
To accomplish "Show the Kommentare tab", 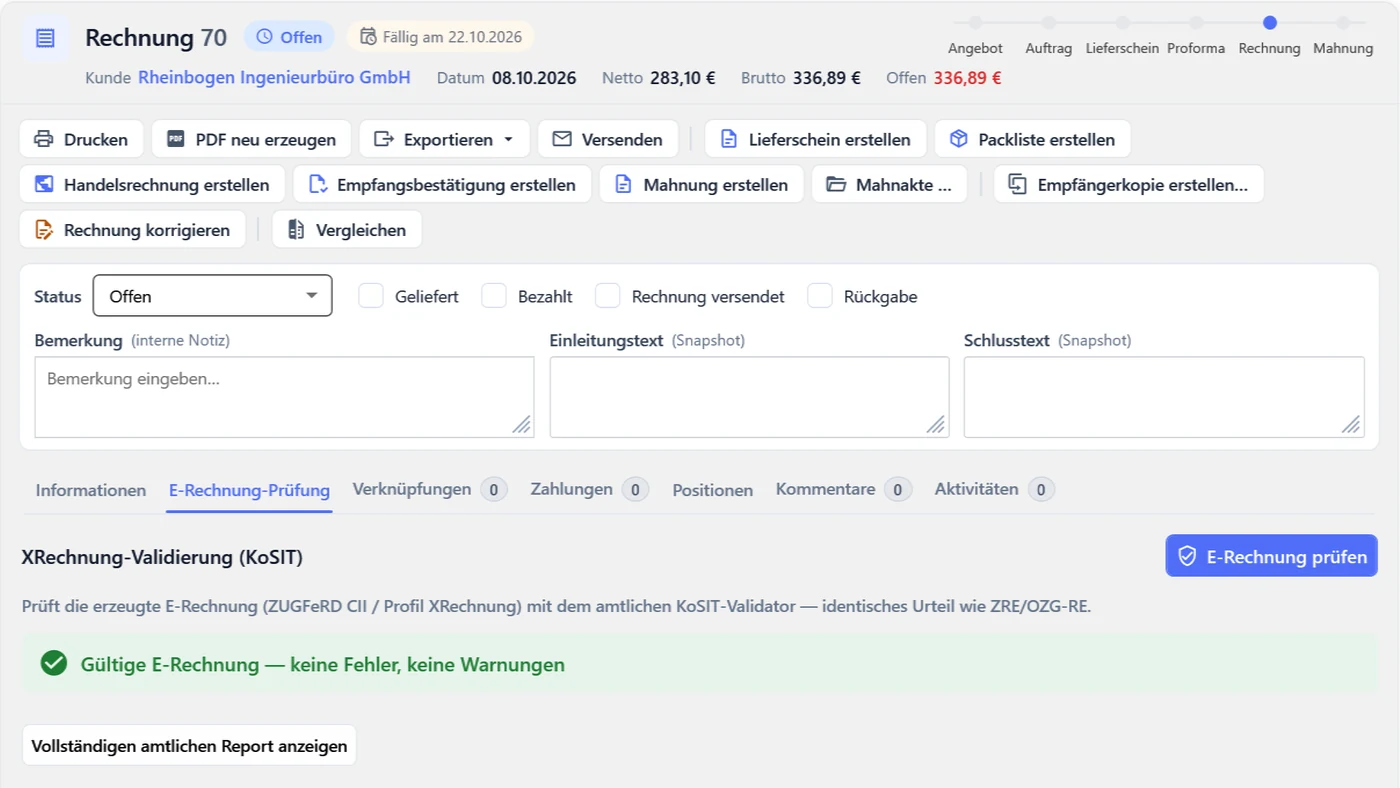I will pyautogui.click(x=844, y=489).
